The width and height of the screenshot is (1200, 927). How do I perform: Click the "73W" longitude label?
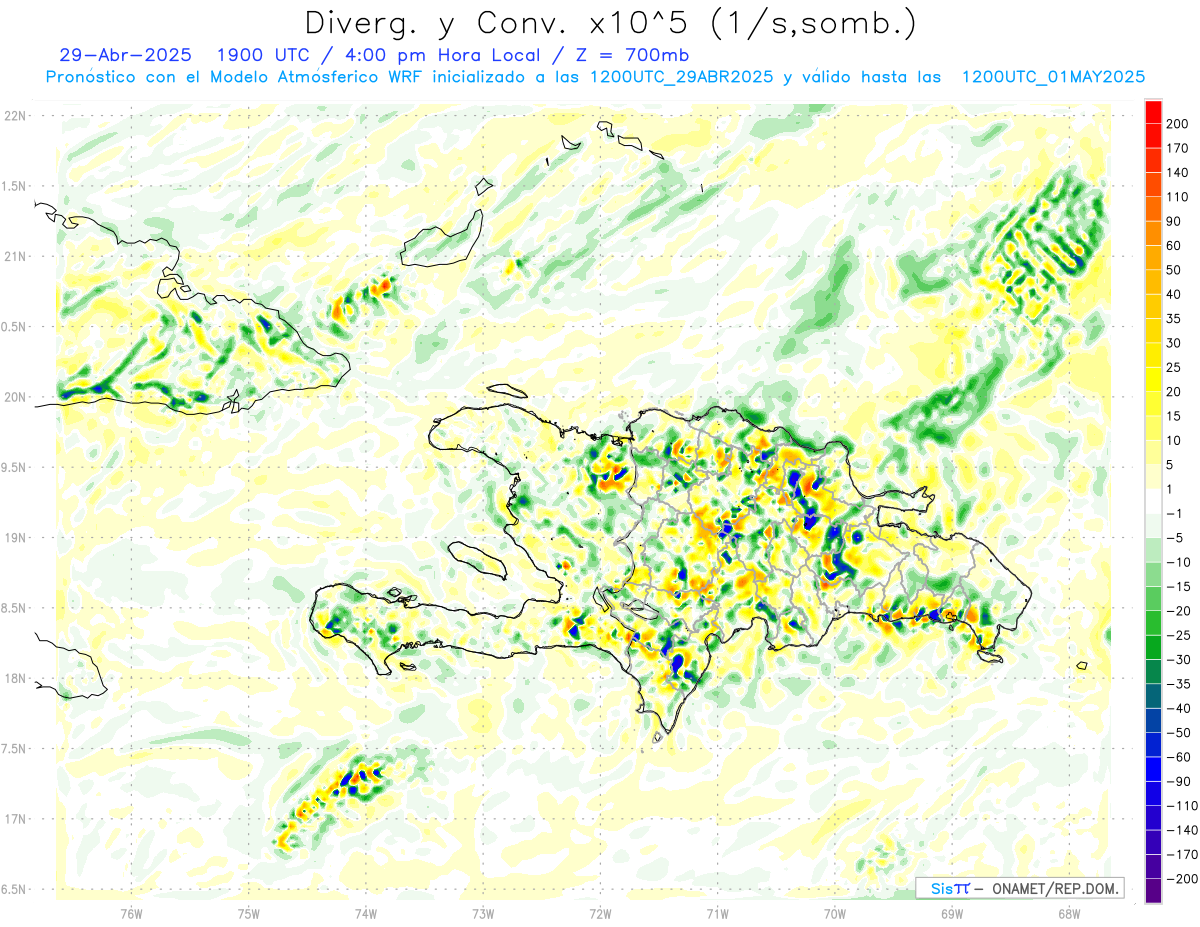pos(483,912)
